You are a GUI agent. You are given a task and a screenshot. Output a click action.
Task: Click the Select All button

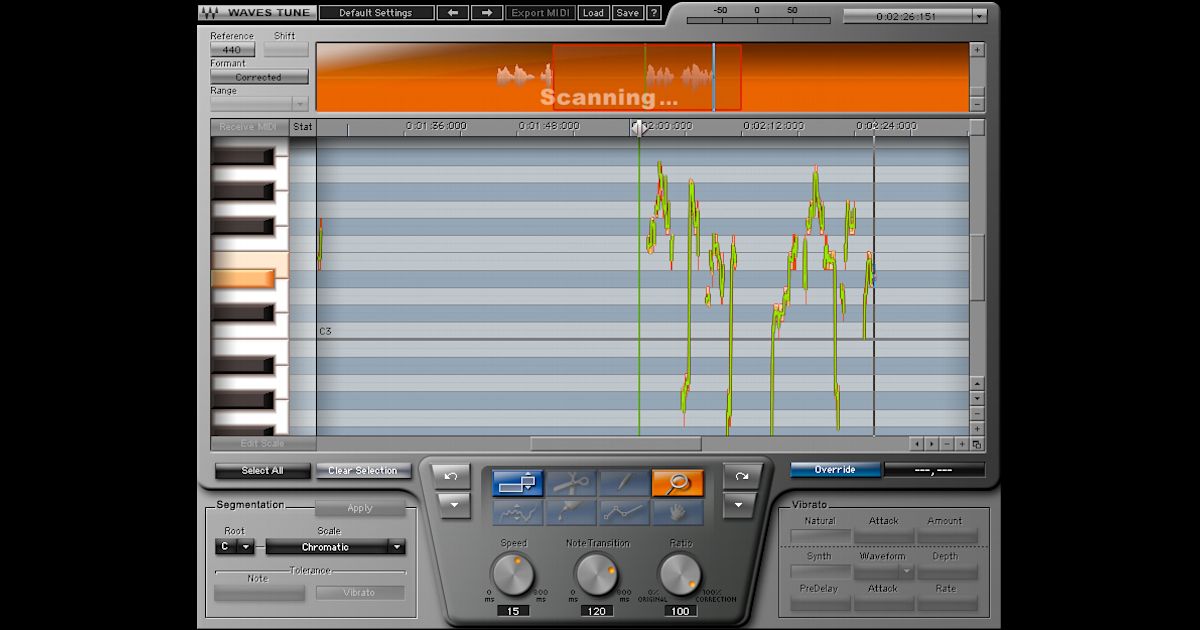click(262, 470)
